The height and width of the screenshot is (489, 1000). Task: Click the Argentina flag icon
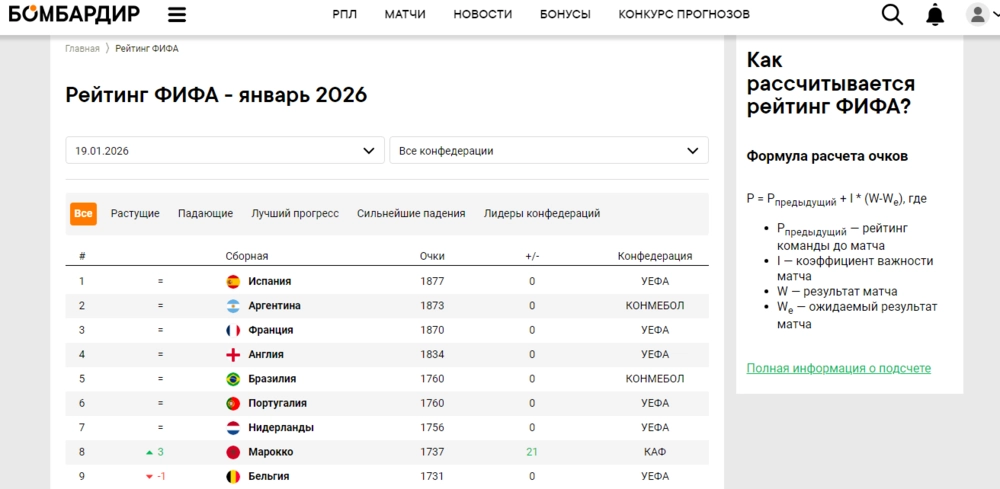point(233,306)
